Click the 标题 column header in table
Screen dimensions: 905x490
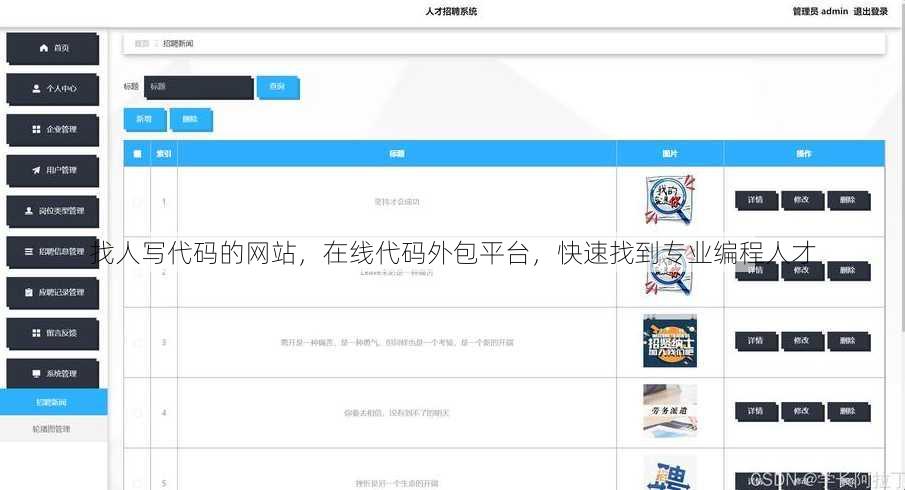tap(397, 154)
